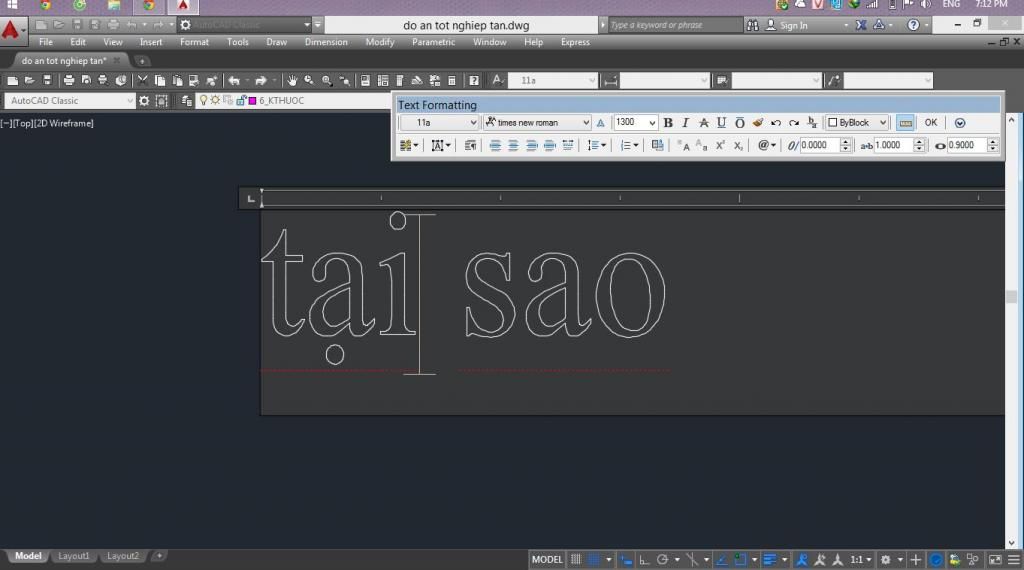Screen dimensions: 1024x570
Task: Click the [2D Wireframe] visual style label
Action: (x=64, y=123)
